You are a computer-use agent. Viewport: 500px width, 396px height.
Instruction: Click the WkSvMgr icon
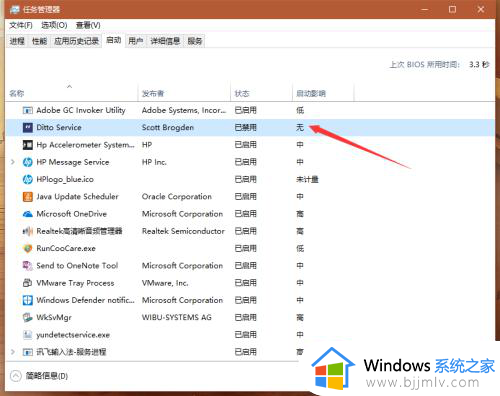coord(27,318)
